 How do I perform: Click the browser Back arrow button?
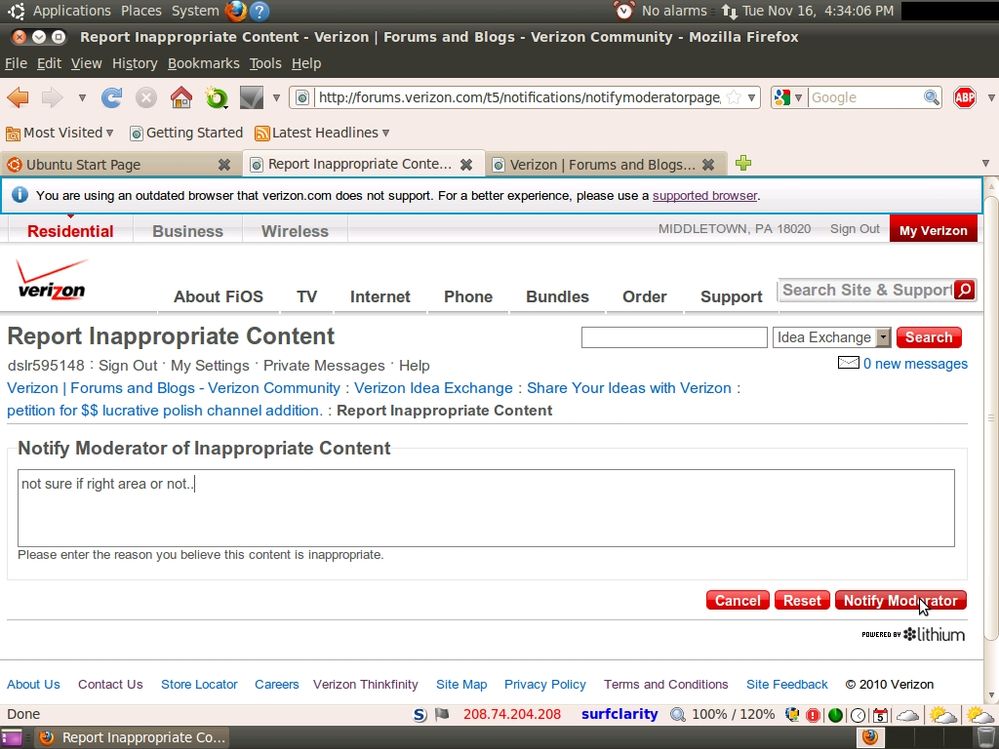click(x=18, y=97)
